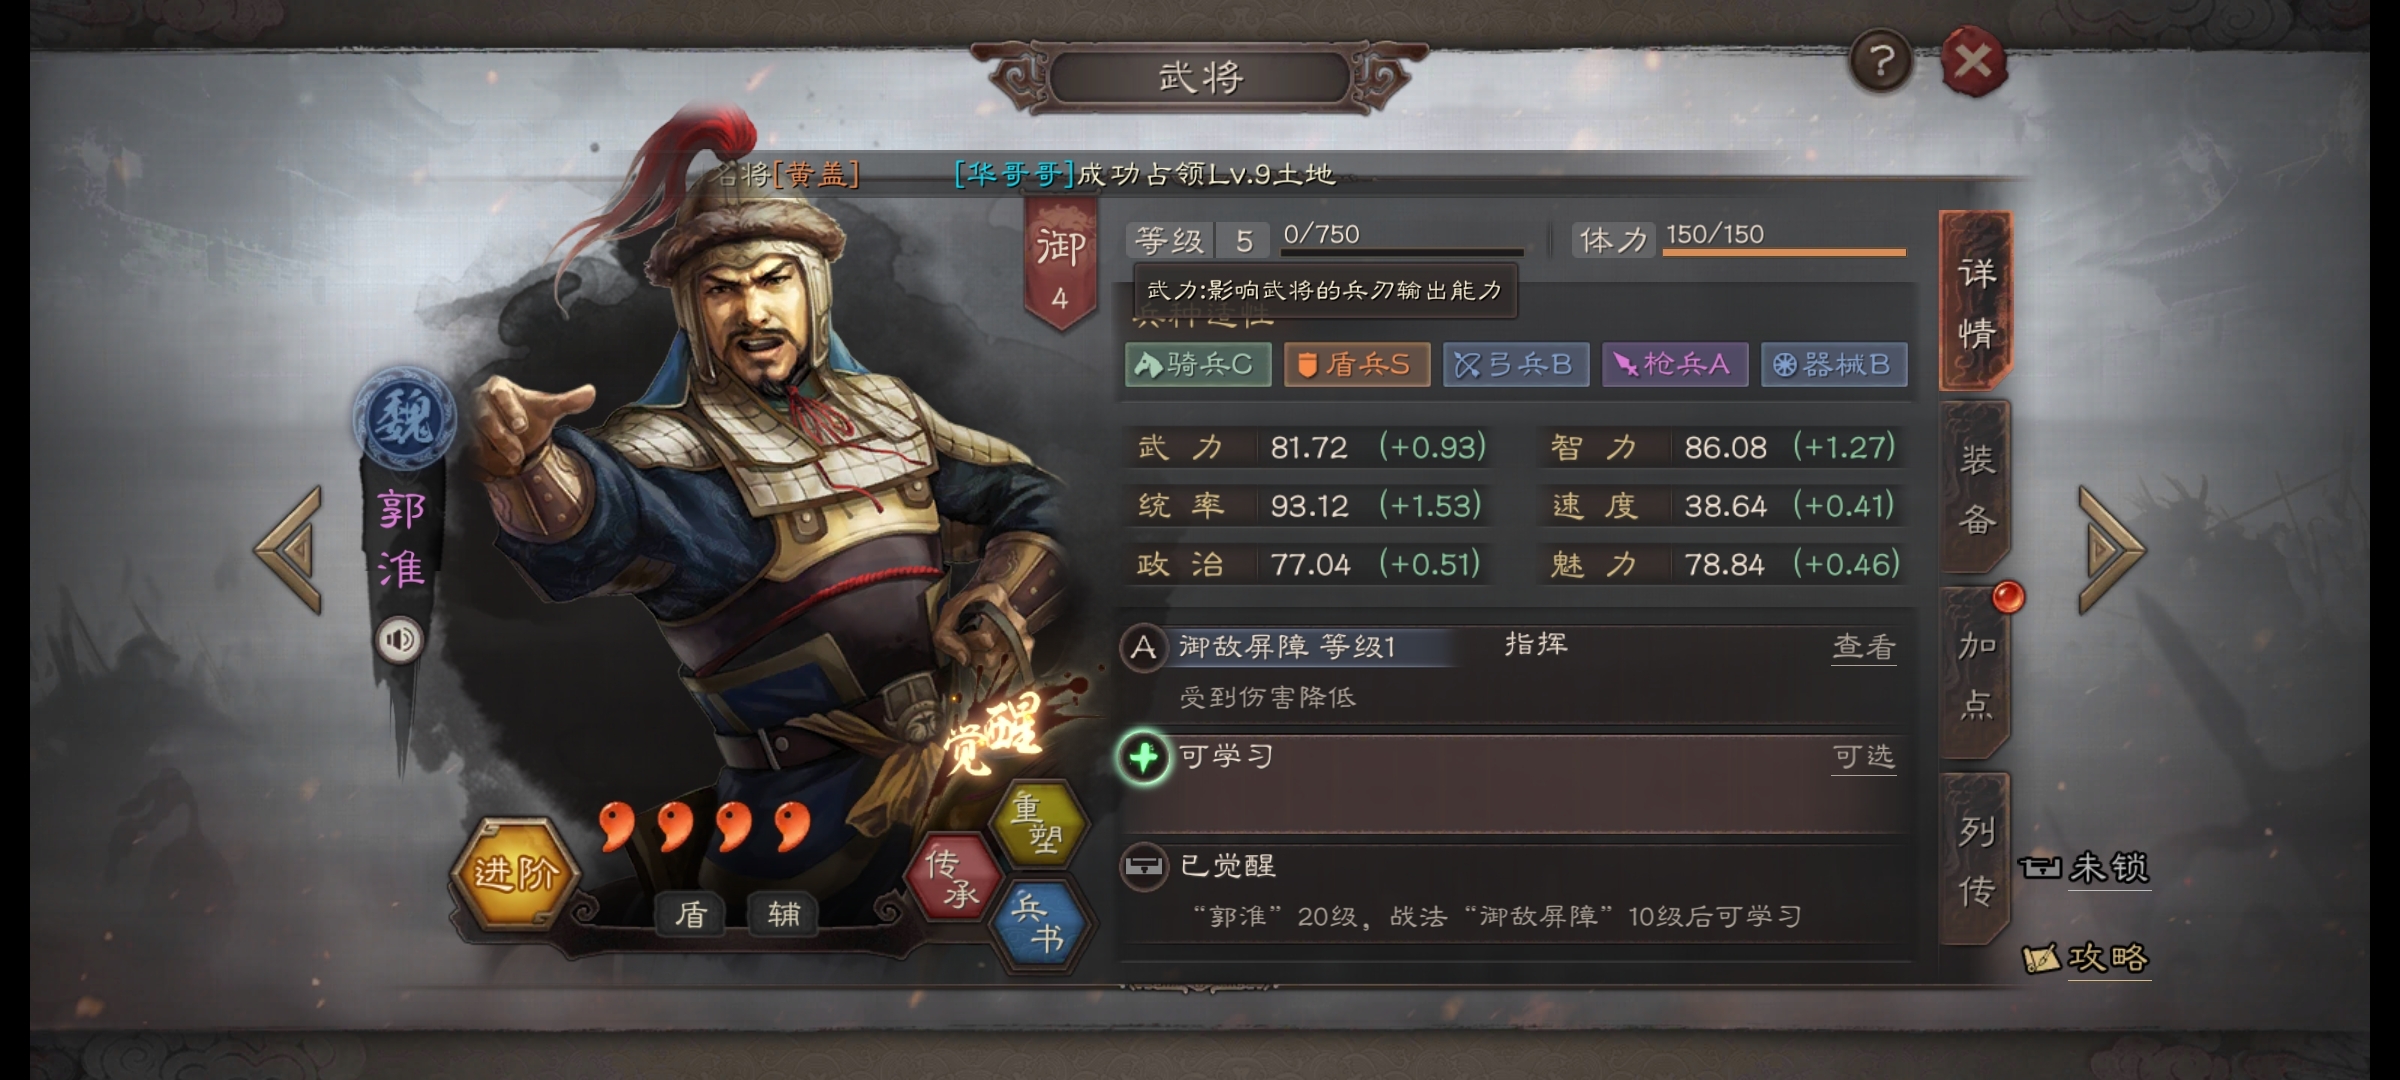This screenshot has width=2400, height=1080.
Task: Switch to the 加点 stat points tab
Action: 1976,675
